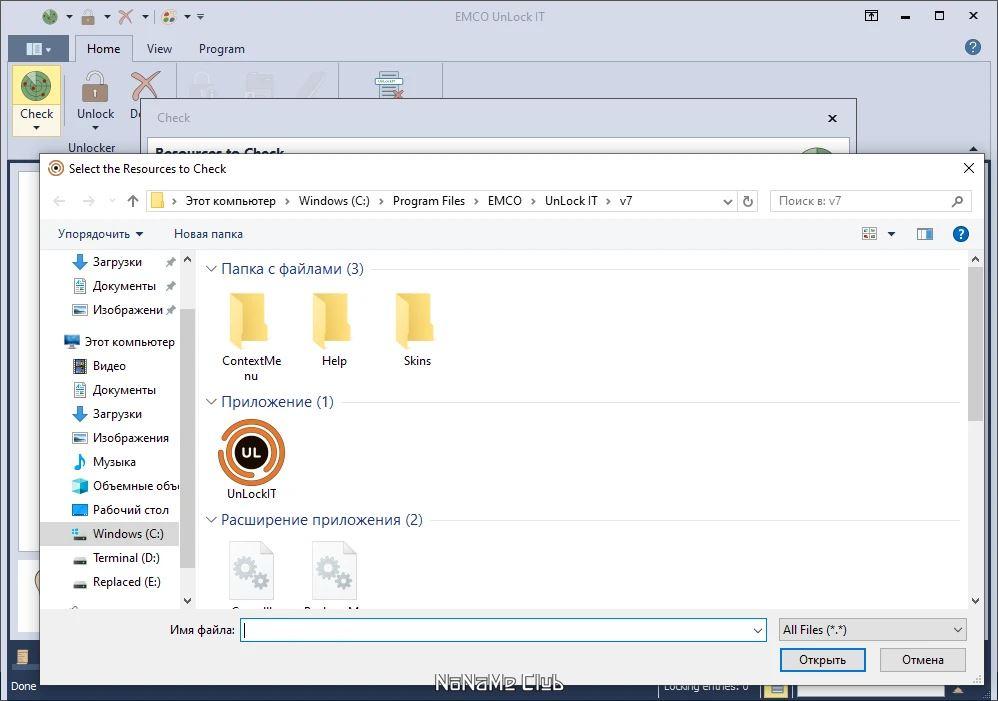998x701 pixels.
Task: Switch to the Program ribbon tab
Action: click(221, 49)
